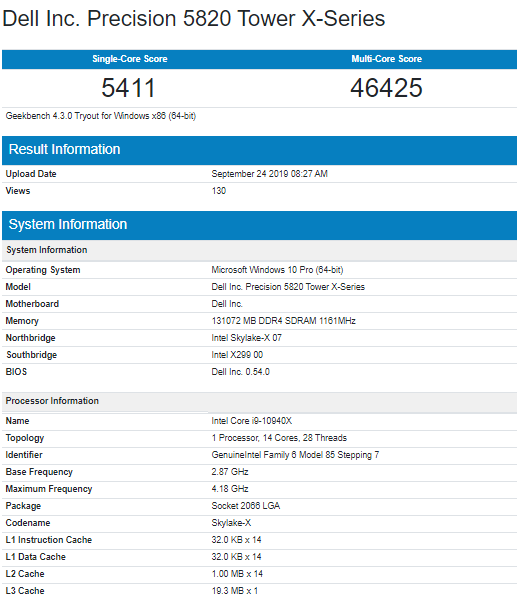Click the Codename value Skylake-X

231,523
